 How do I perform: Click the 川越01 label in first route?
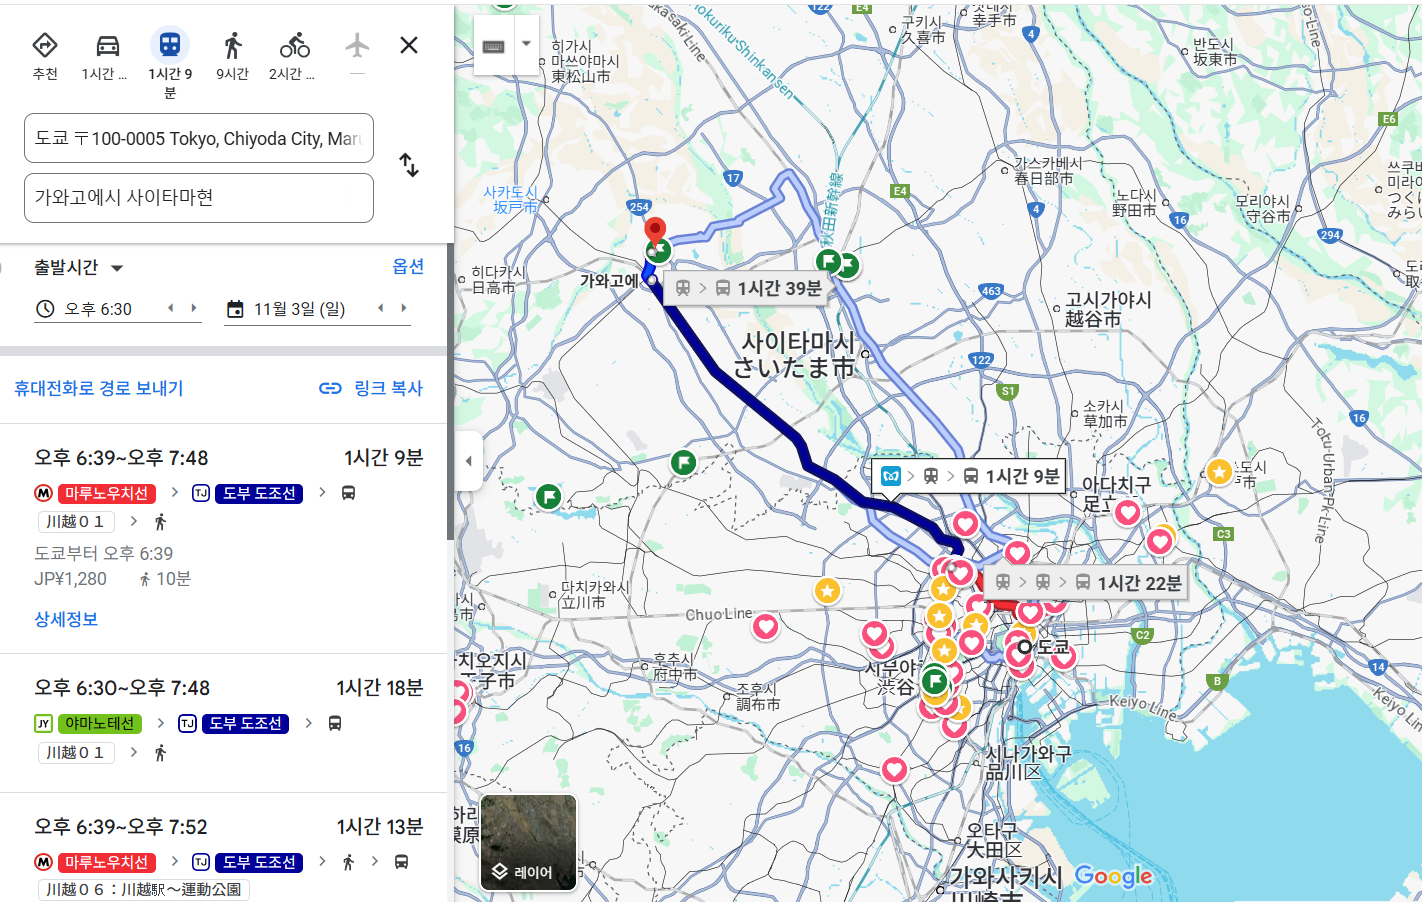point(76,522)
